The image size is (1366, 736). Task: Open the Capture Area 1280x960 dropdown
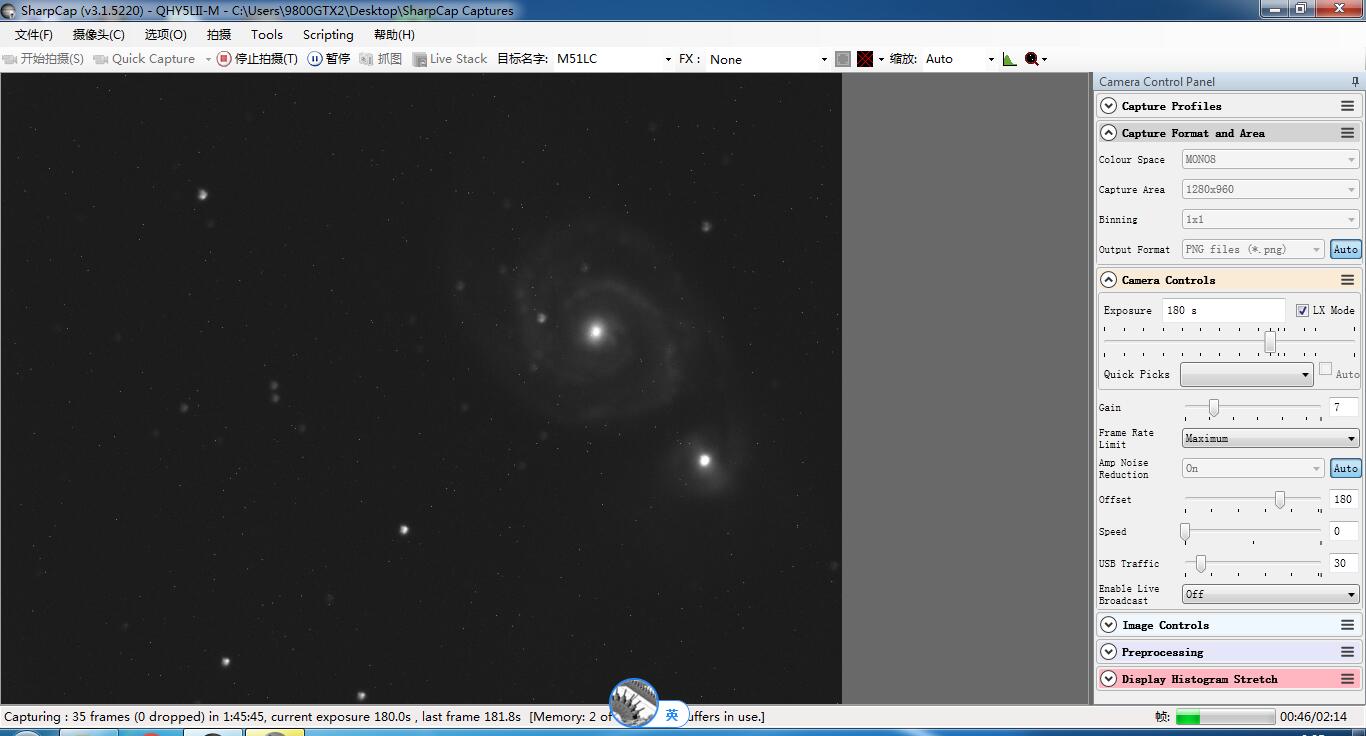[x=1270, y=189]
